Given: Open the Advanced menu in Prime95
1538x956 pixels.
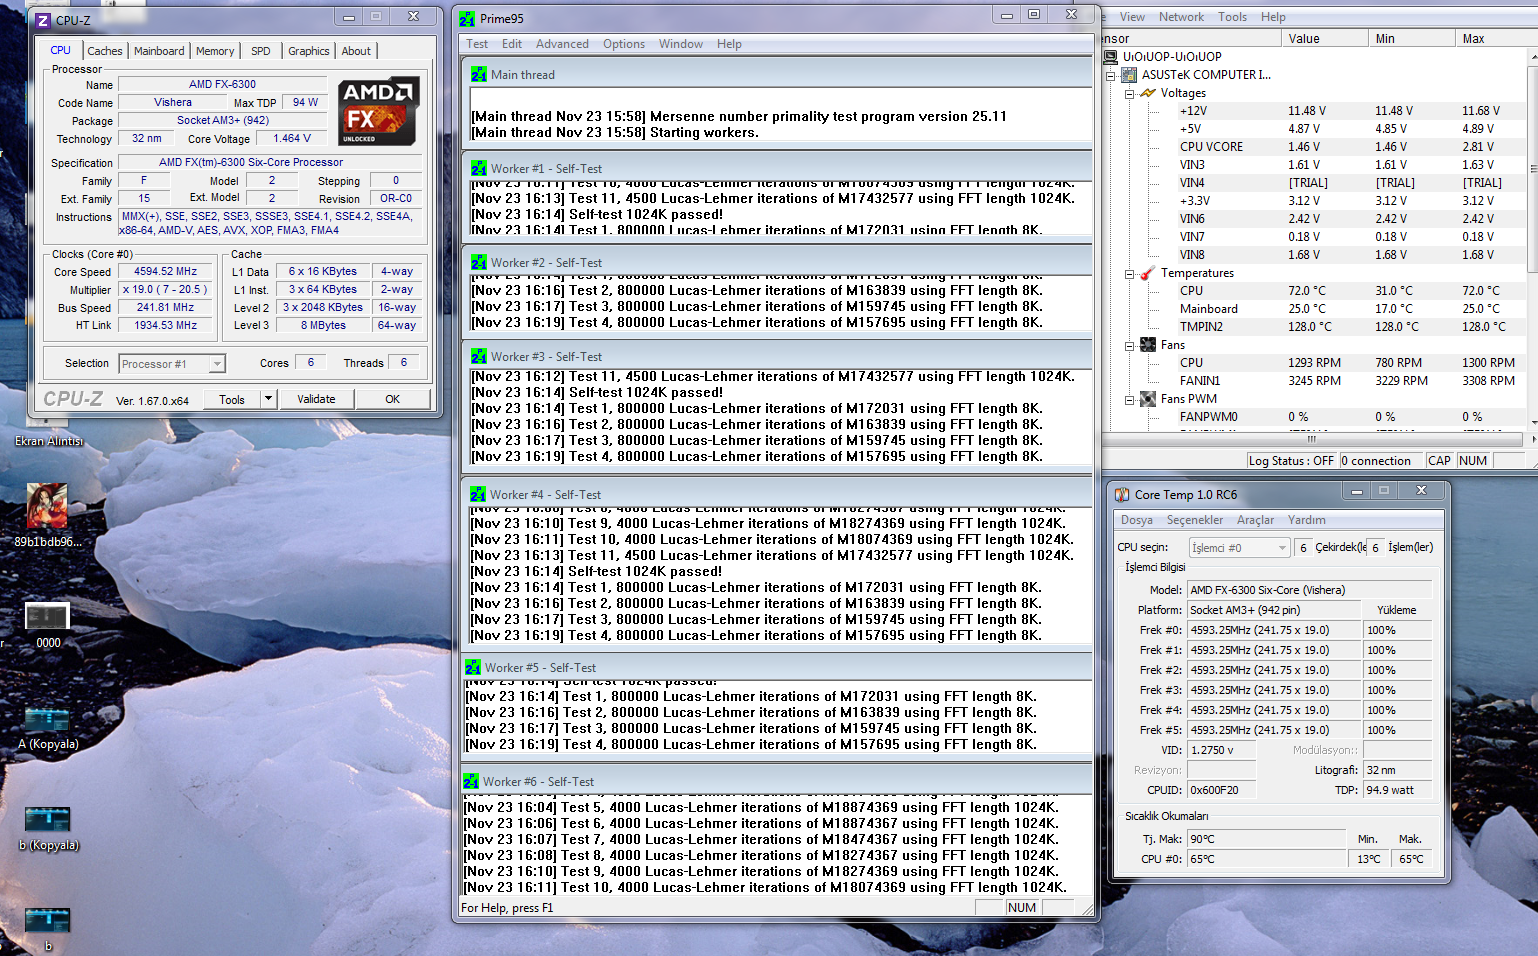Looking at the screenshot, I should 562,44.
